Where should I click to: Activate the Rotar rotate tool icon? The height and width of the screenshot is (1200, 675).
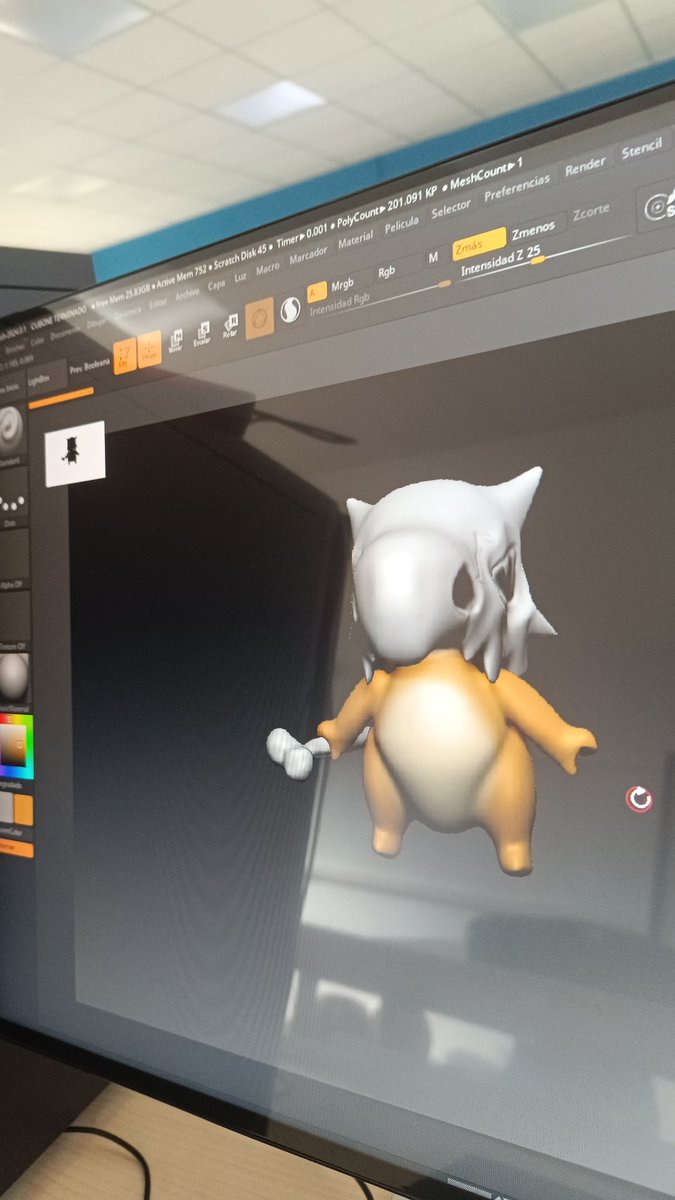coord(230,326)
